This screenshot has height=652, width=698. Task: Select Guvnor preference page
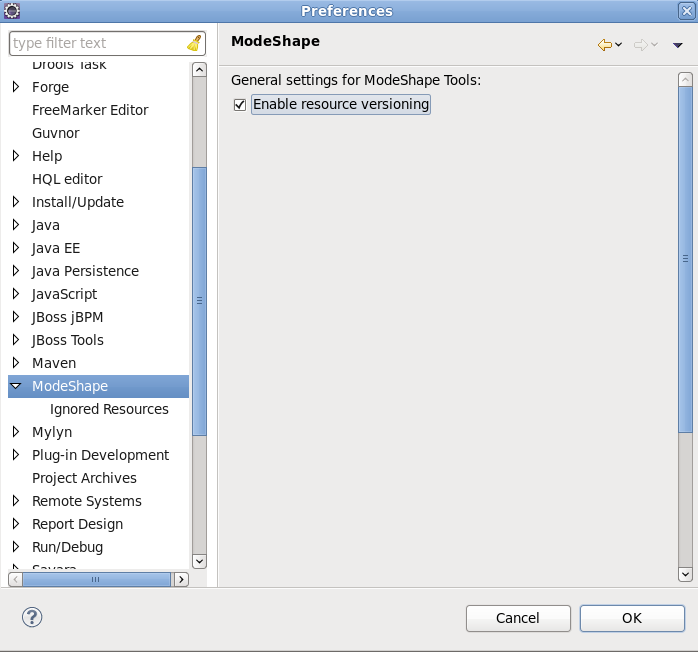tap(56, 133)
